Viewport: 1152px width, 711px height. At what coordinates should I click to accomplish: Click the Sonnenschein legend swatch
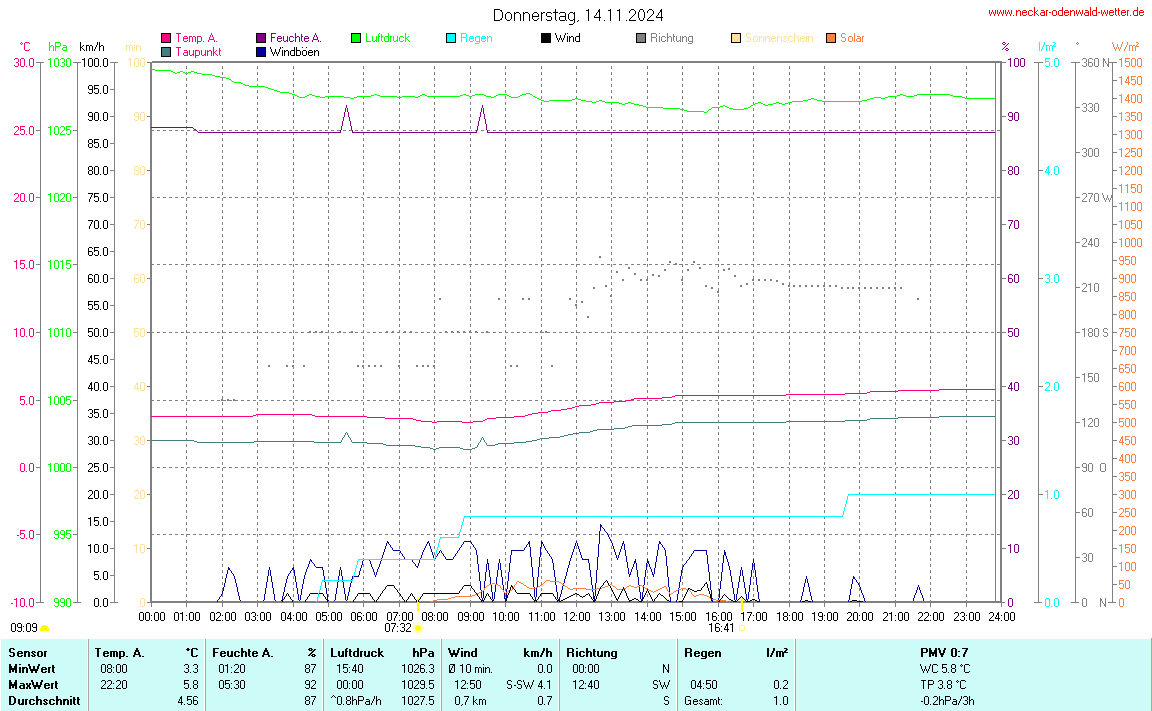[736, 38]
